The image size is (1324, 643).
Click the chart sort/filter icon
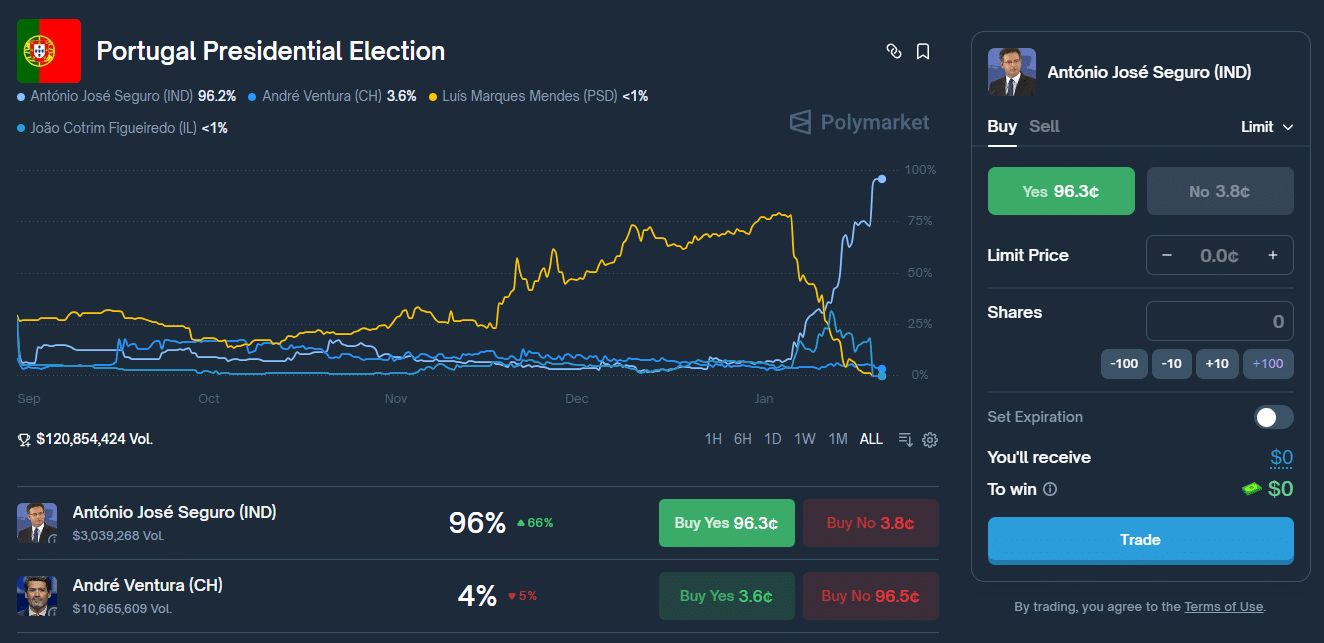[906, 439]
